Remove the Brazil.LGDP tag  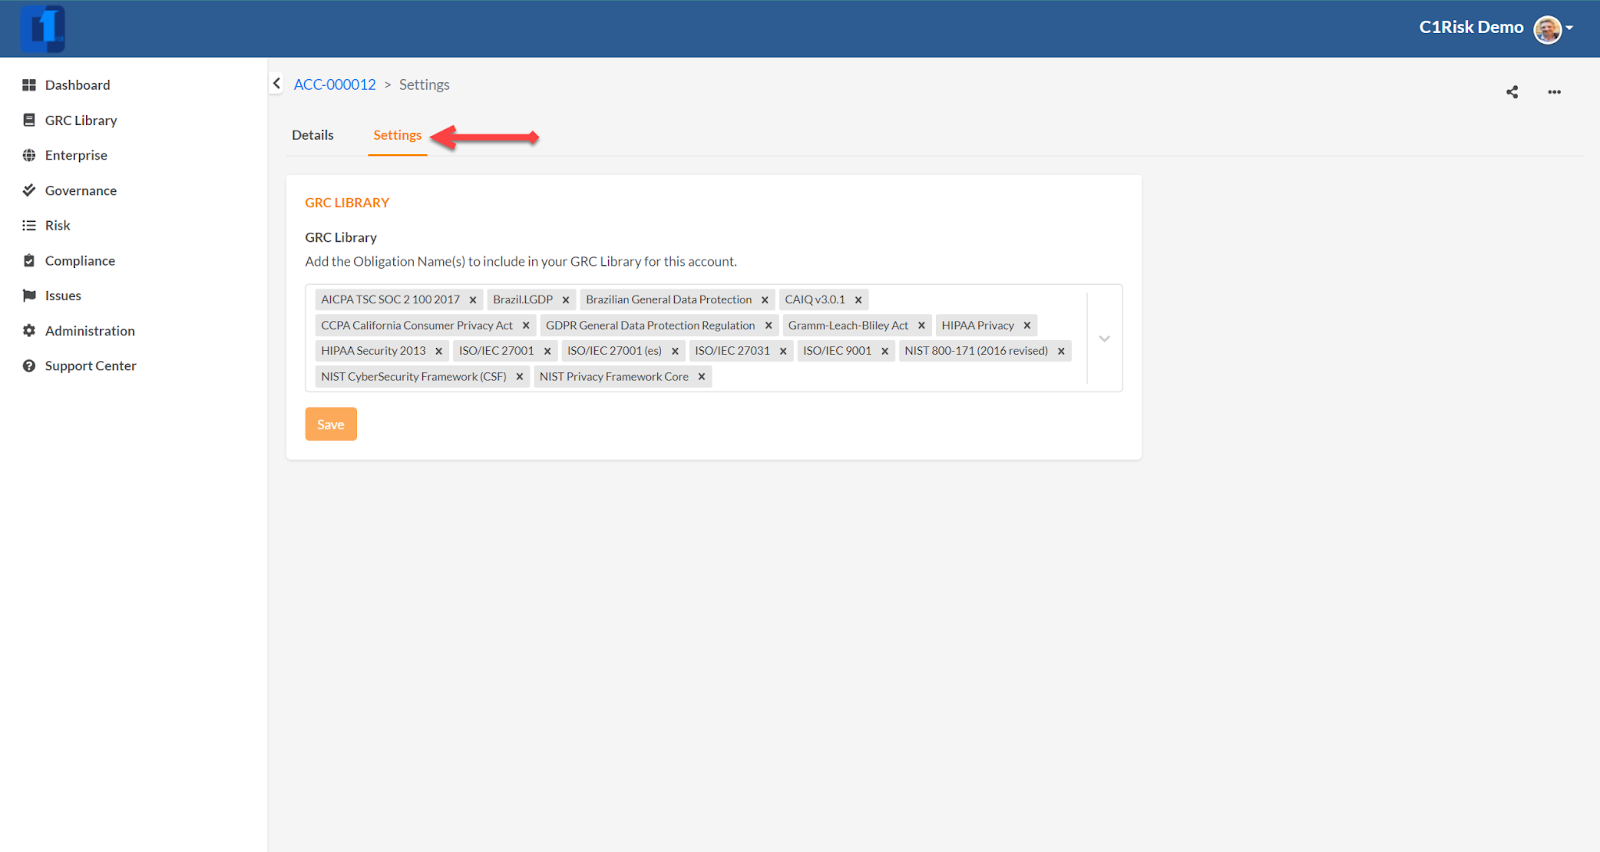[566, 300]
